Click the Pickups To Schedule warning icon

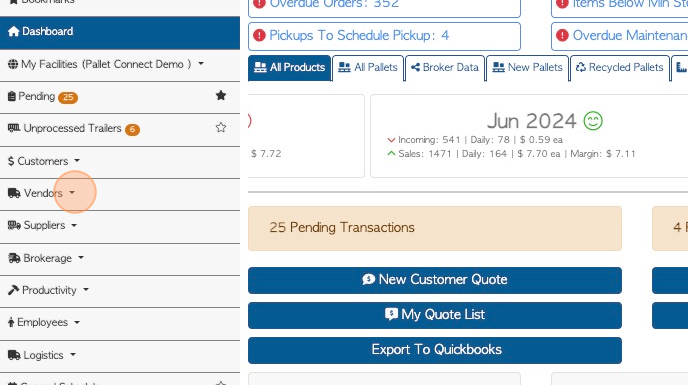point(259,35)
